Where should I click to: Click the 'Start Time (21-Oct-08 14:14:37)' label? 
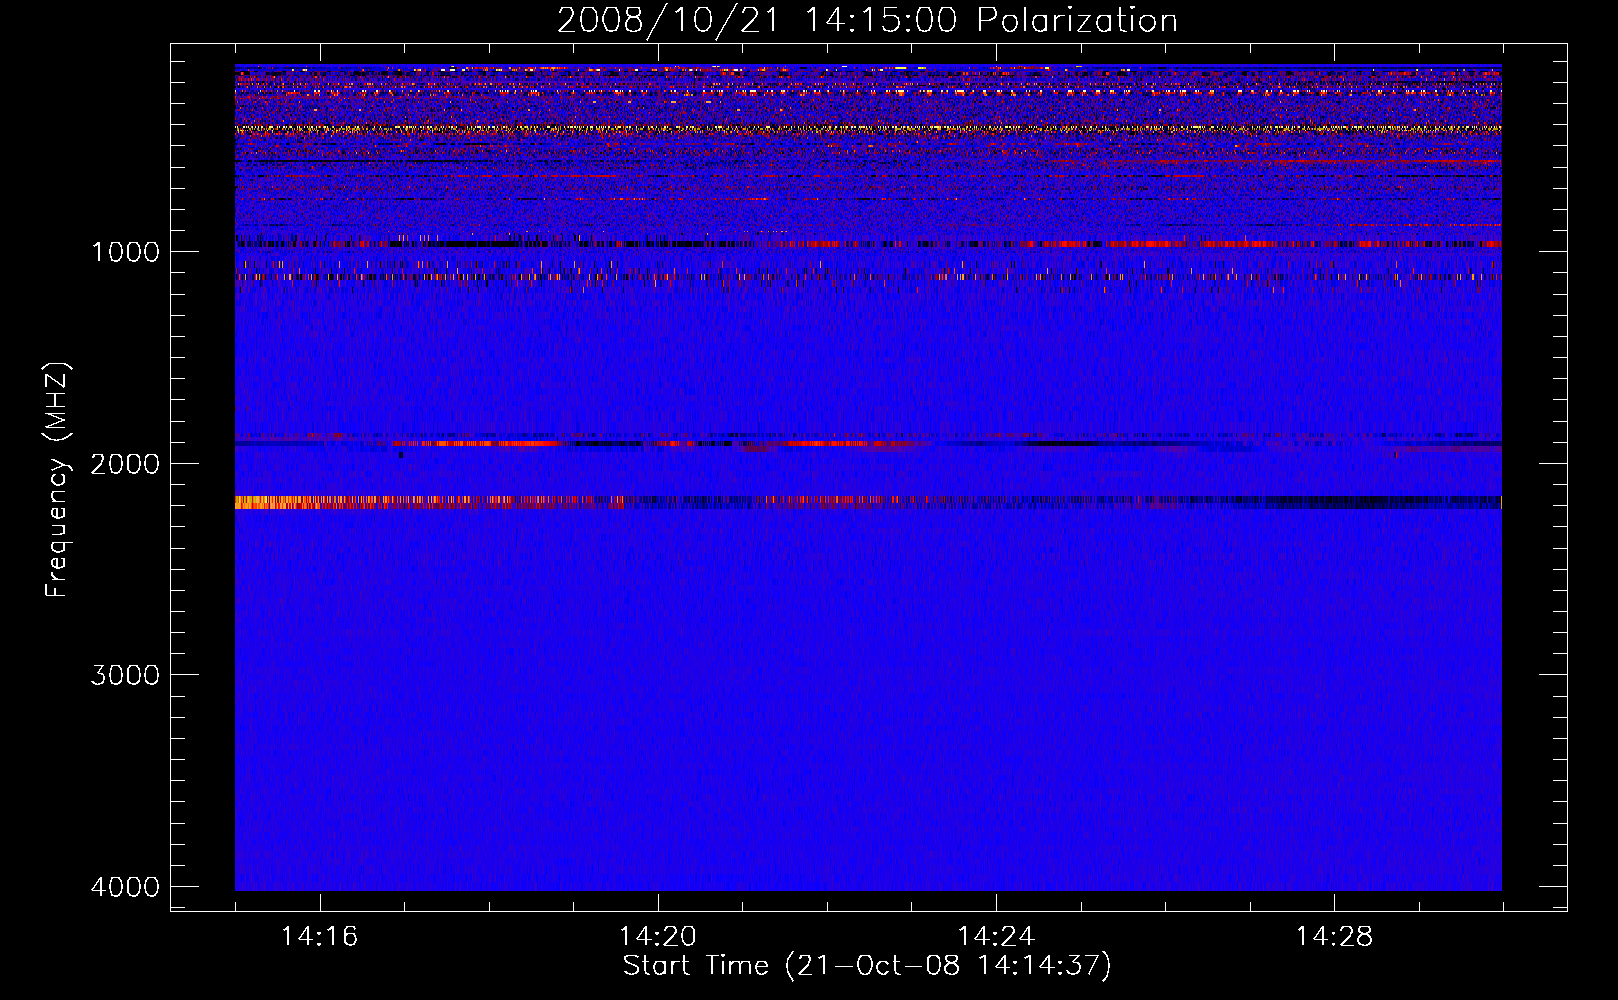pos(867,966)
